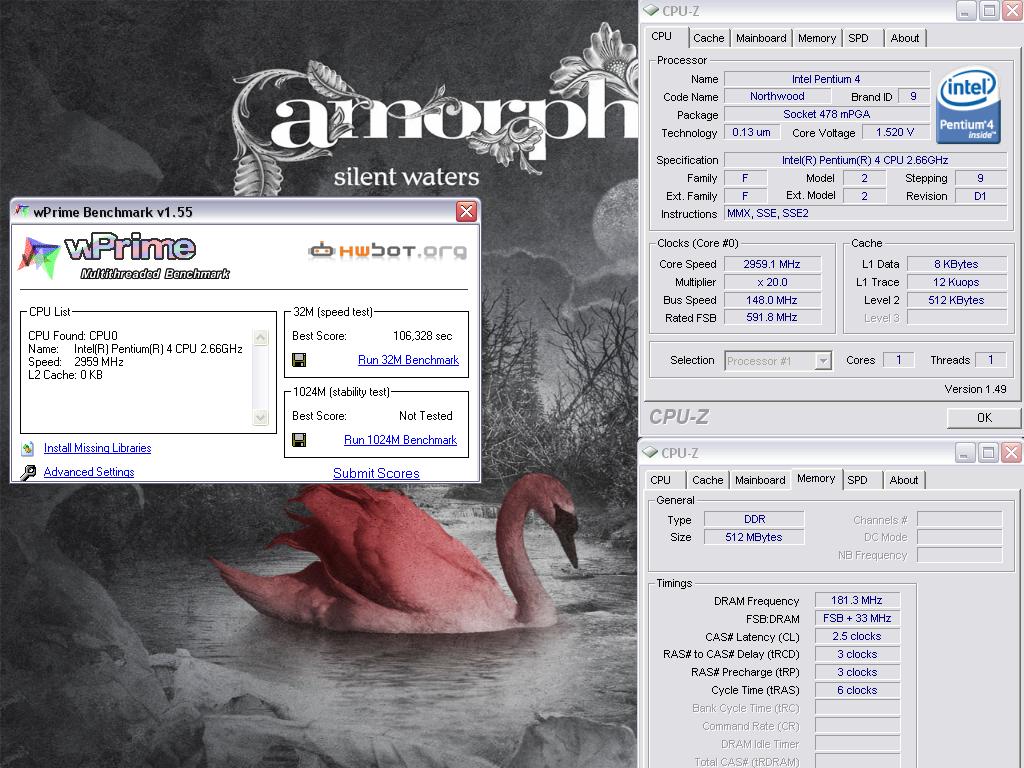Click the Intel Pentium 4 inside badge
Image resolution: width=1024 pixels, height=768 pixels.
point(967,106)
